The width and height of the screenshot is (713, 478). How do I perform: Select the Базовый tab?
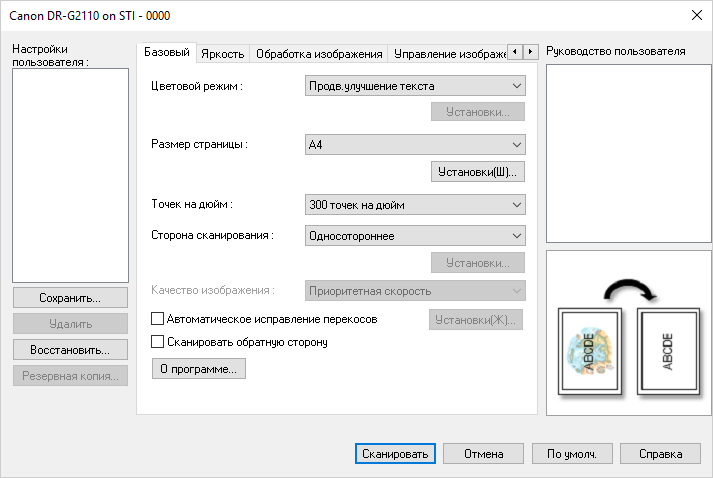167,52
